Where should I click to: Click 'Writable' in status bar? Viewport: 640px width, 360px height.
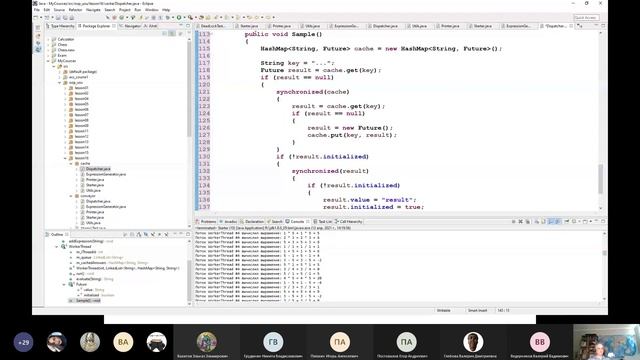click(x=443, y=310)
